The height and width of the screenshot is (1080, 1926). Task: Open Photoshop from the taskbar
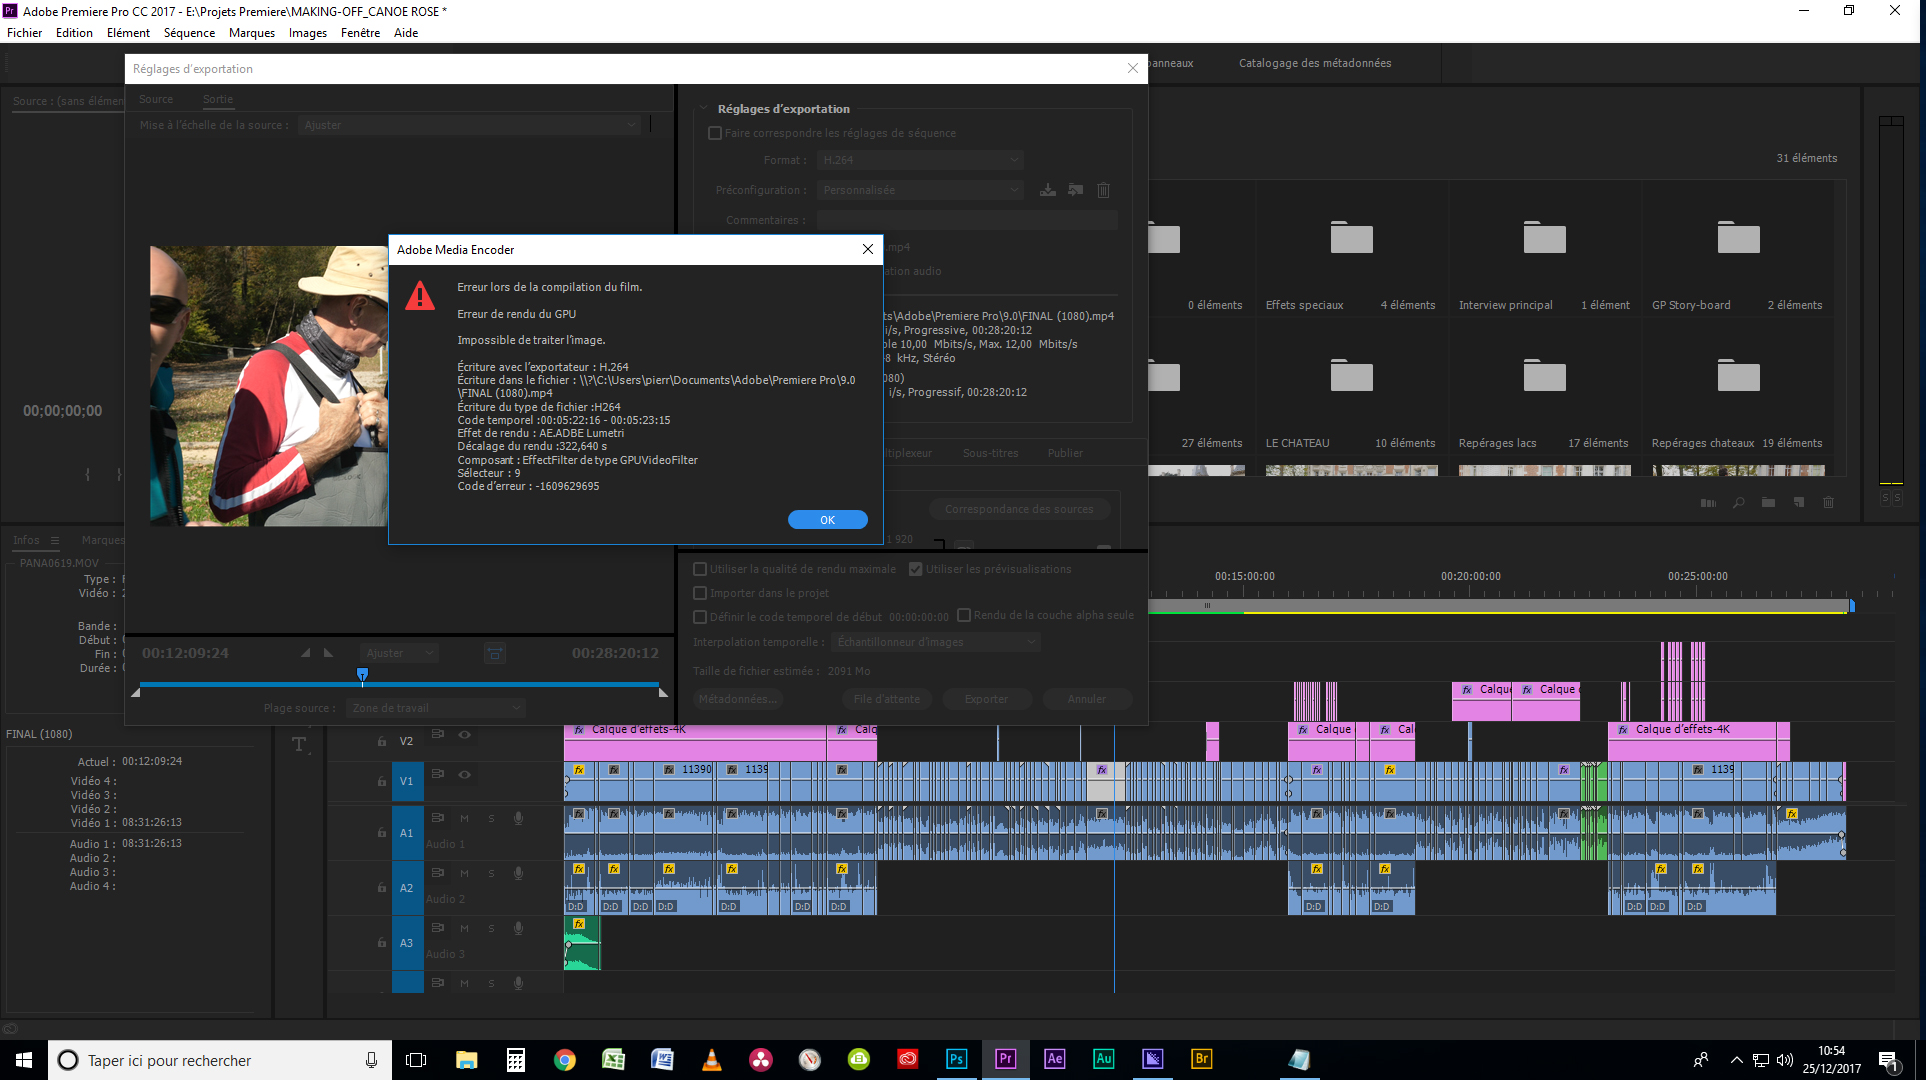point(956,1059)
